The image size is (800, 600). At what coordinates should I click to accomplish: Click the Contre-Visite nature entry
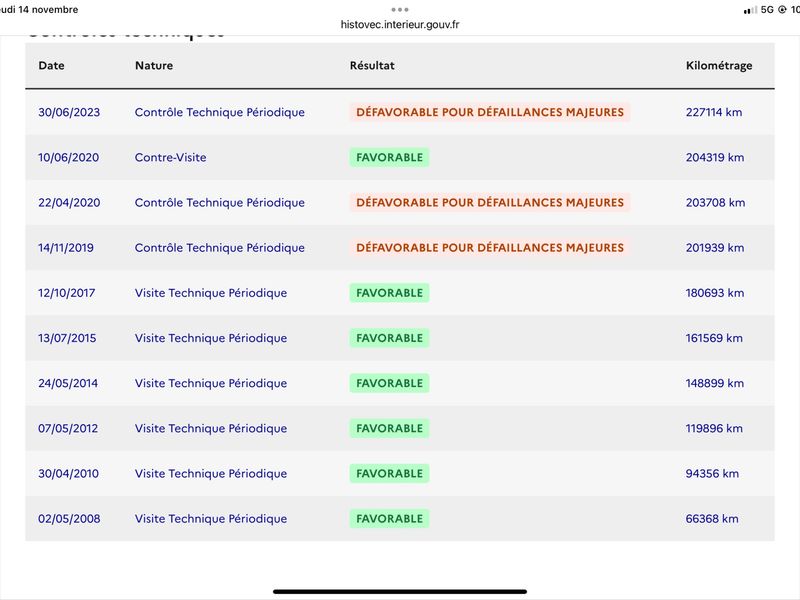[170, 157]
